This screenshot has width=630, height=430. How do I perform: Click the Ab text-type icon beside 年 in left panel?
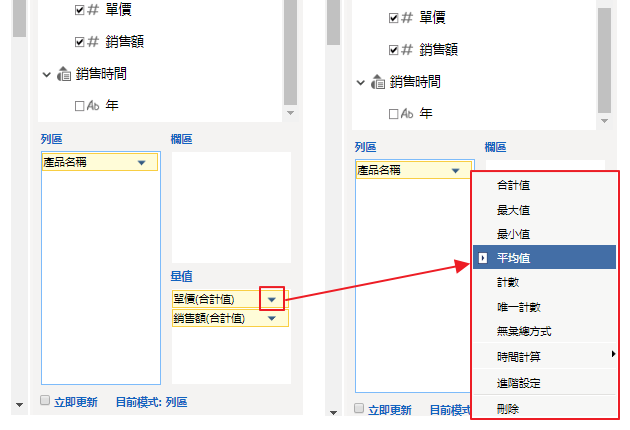[x=94, y=105]
